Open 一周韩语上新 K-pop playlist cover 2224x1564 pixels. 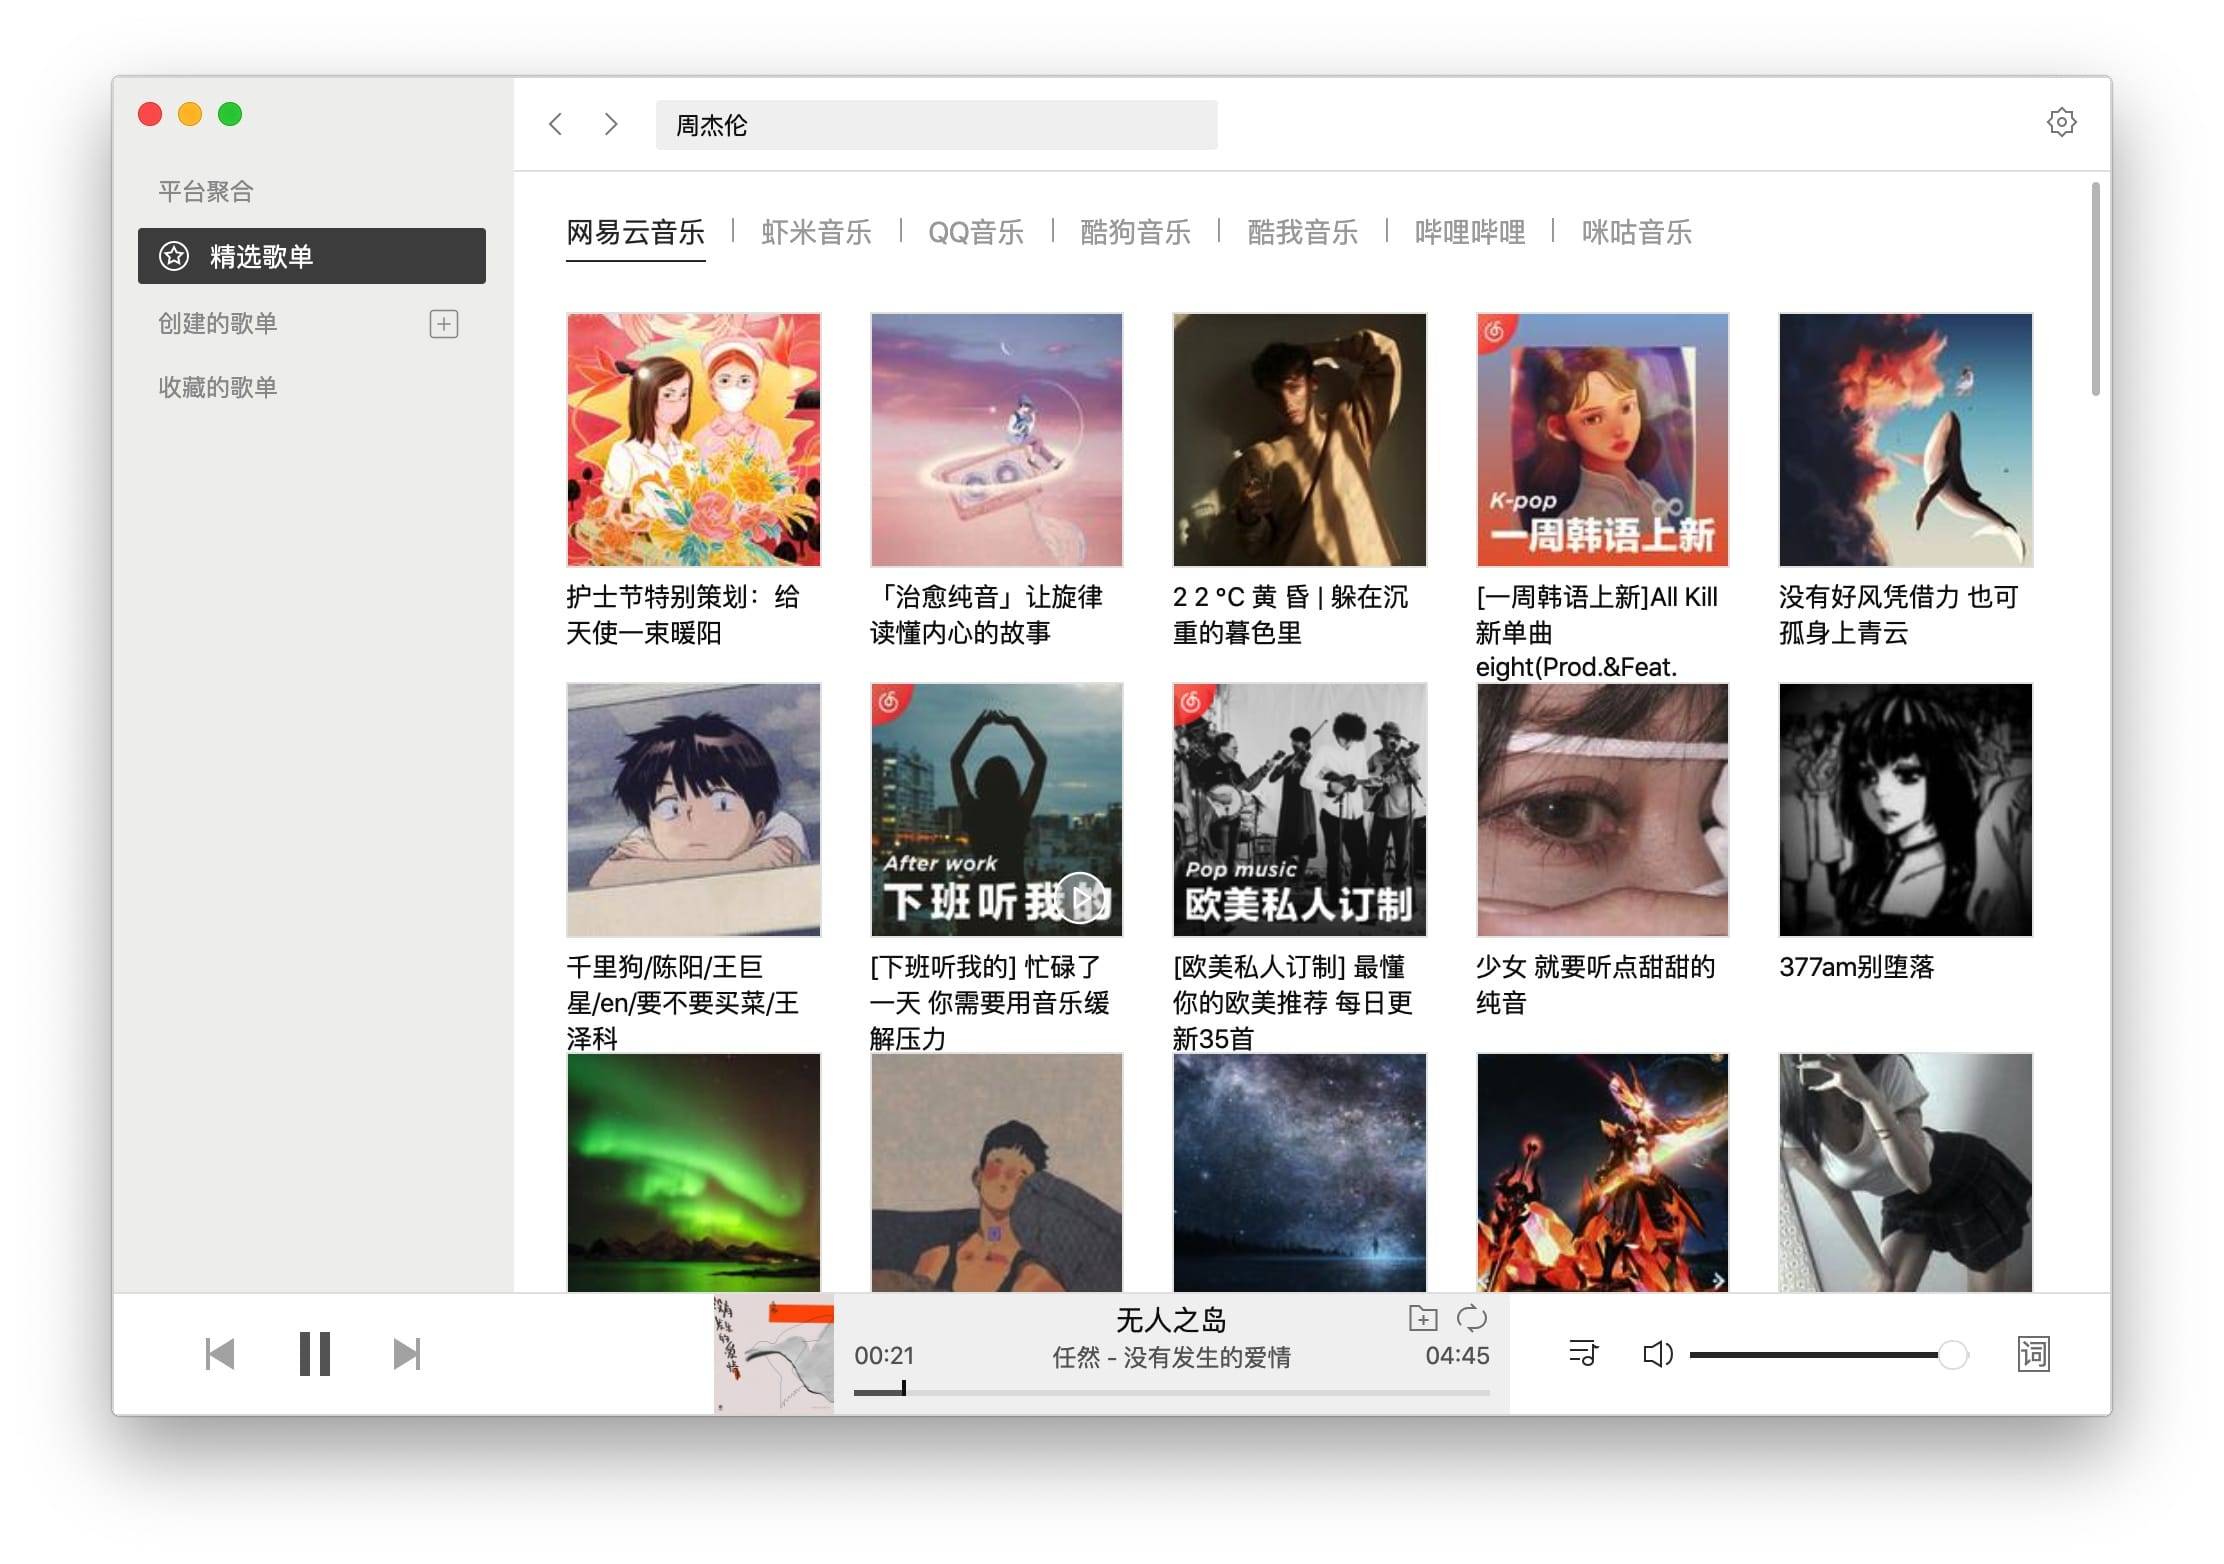point(1601,440)
